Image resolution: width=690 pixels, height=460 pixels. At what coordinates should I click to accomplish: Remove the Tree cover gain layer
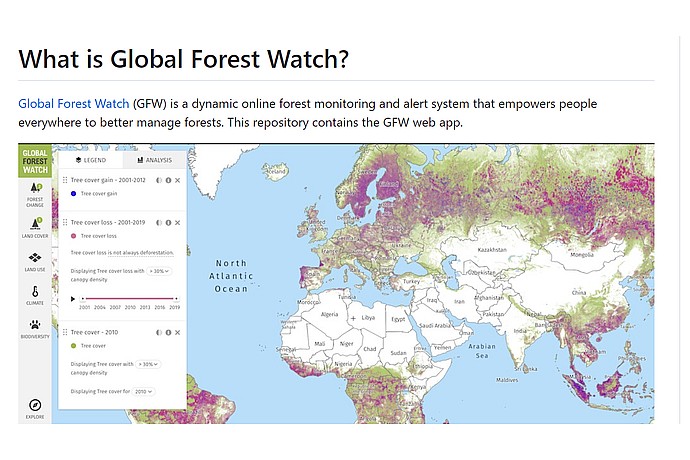click(x=177, y=180)
